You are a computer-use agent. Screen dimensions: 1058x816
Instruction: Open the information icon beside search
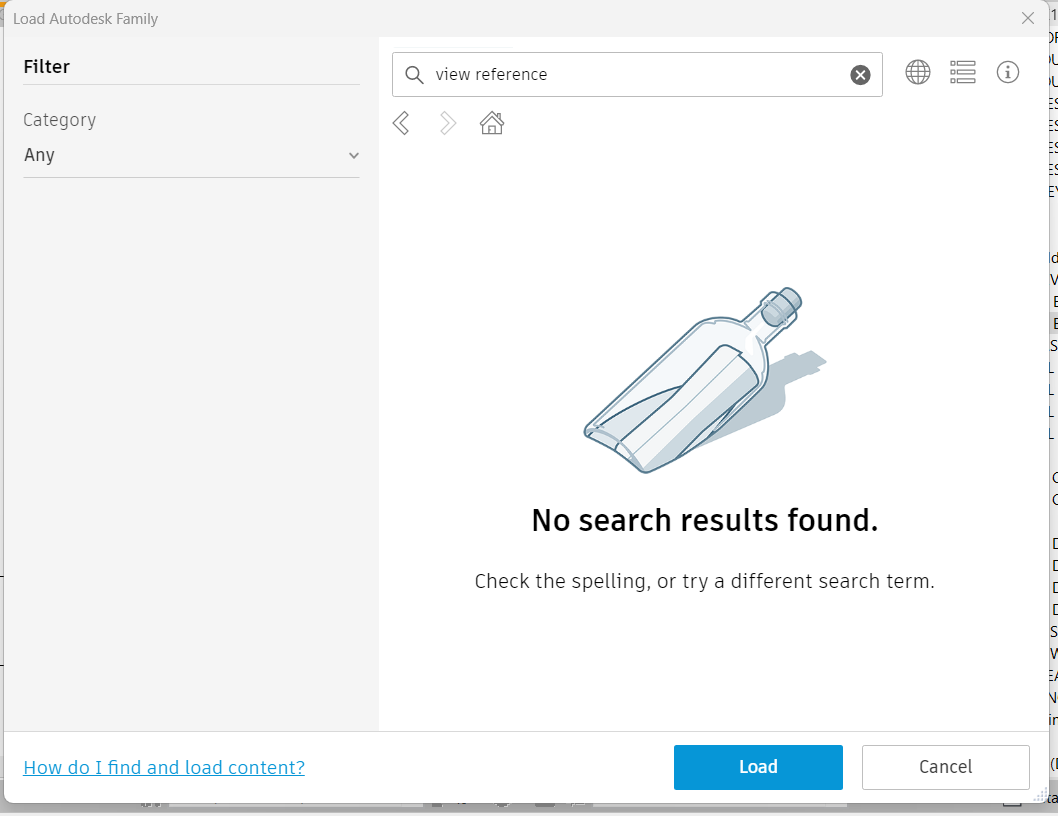tap(1008, 72)
